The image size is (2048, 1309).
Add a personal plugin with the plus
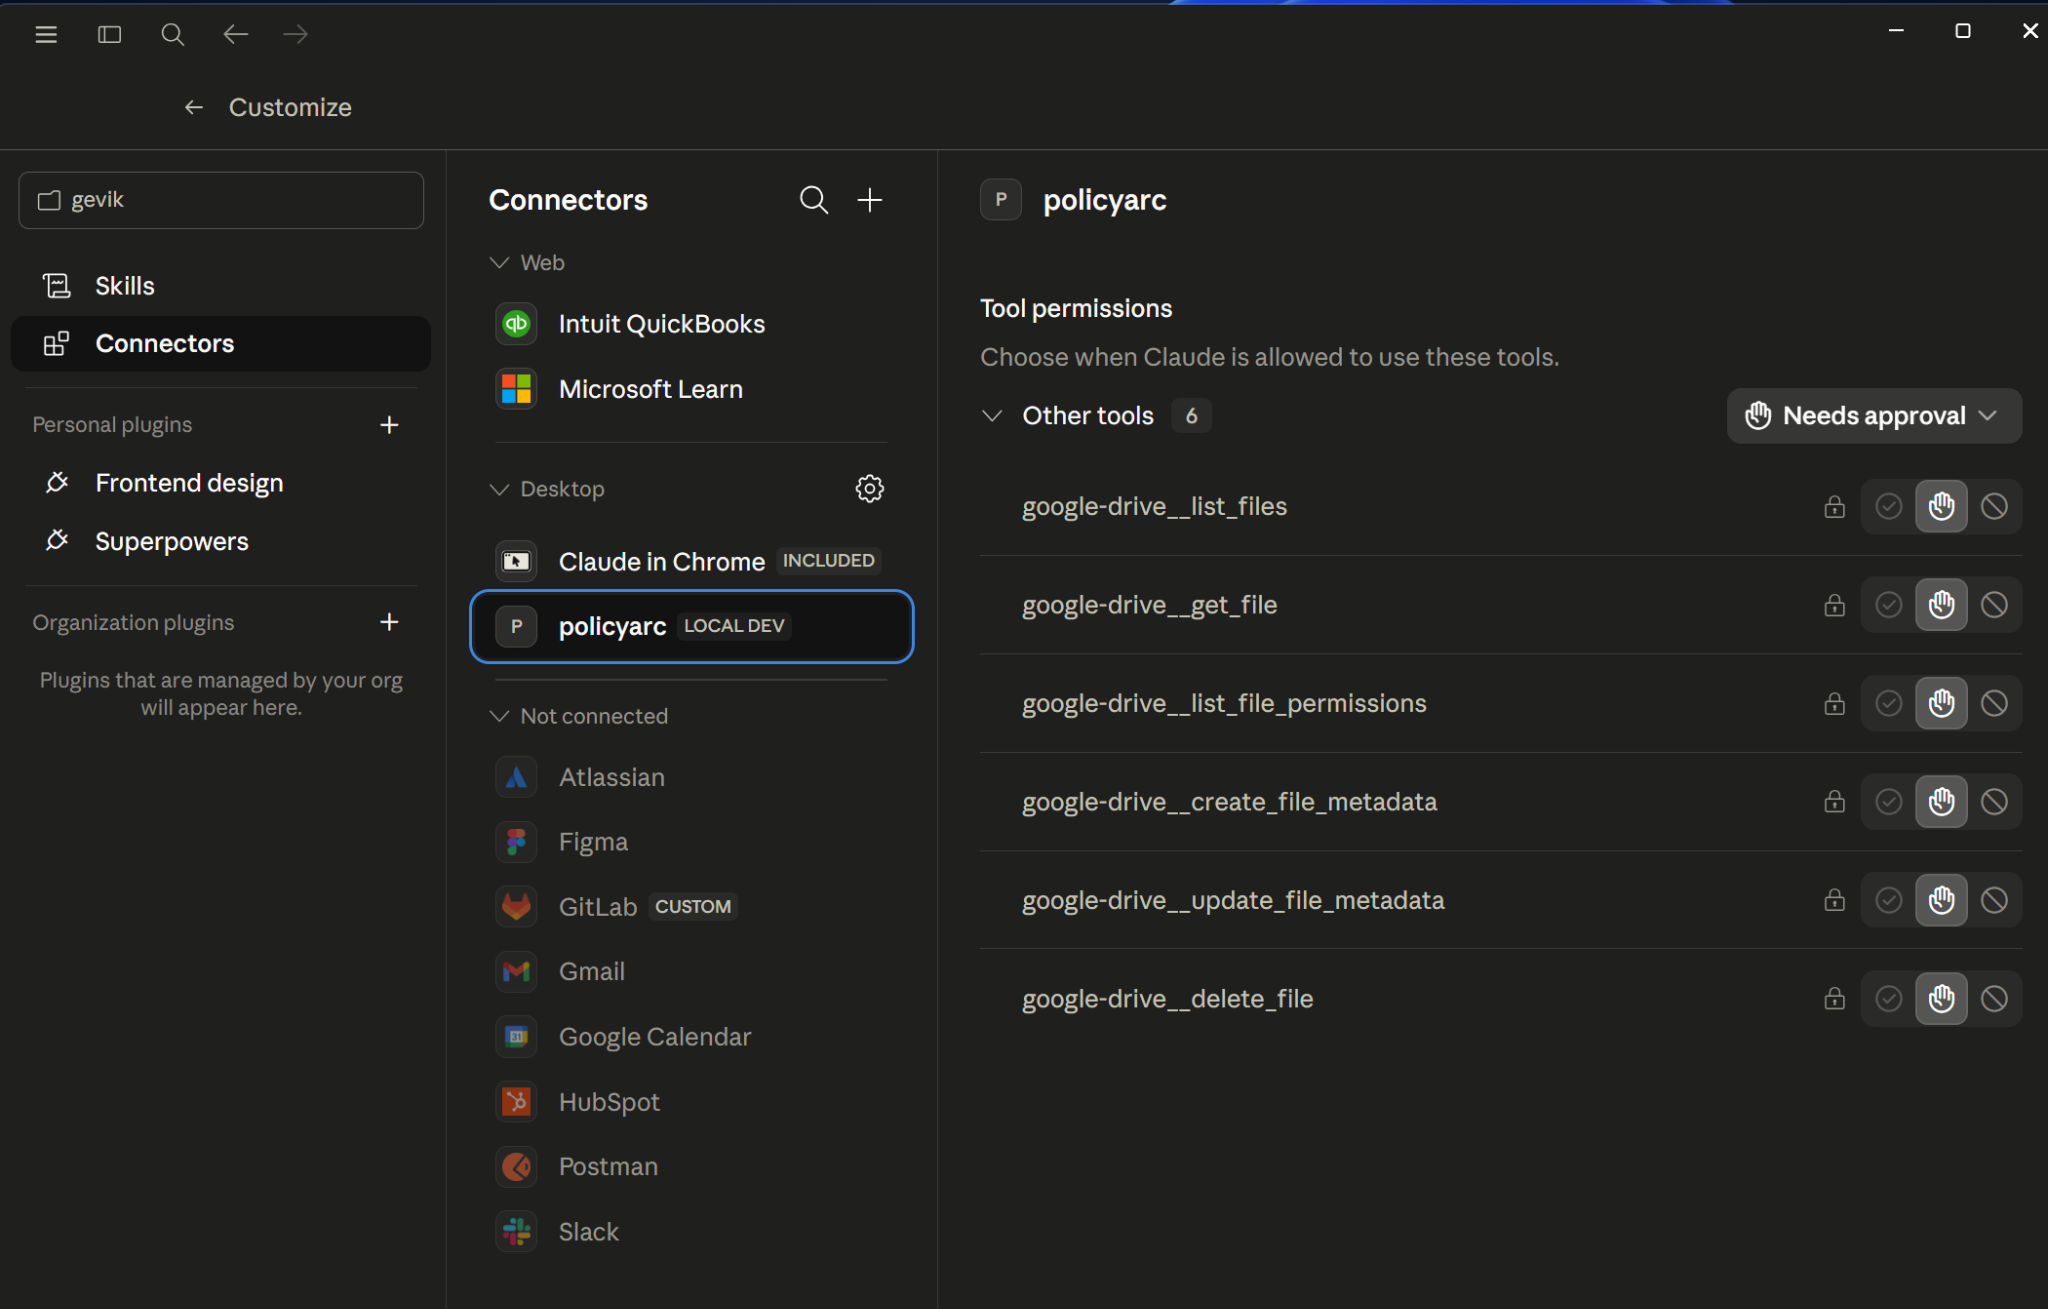click(x=390, y=425)
